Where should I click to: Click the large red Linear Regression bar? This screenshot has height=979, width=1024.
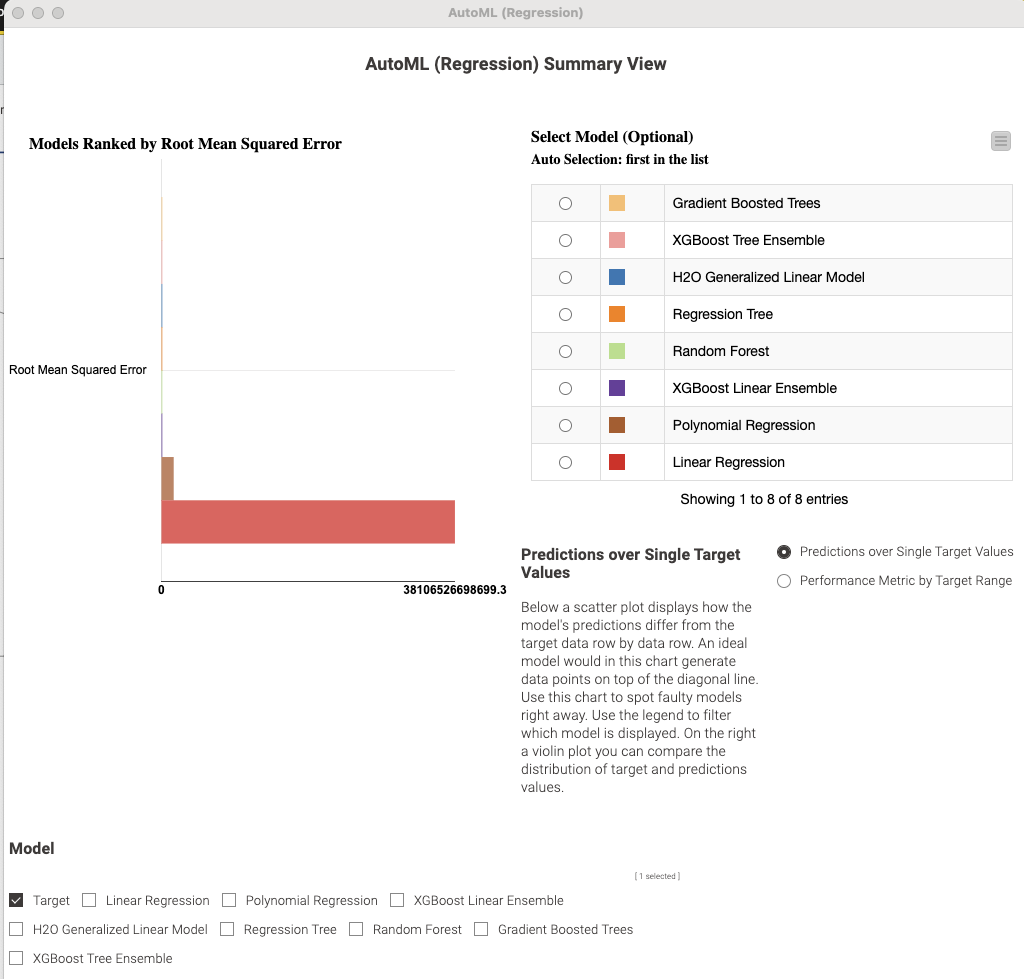pos(308,521)
